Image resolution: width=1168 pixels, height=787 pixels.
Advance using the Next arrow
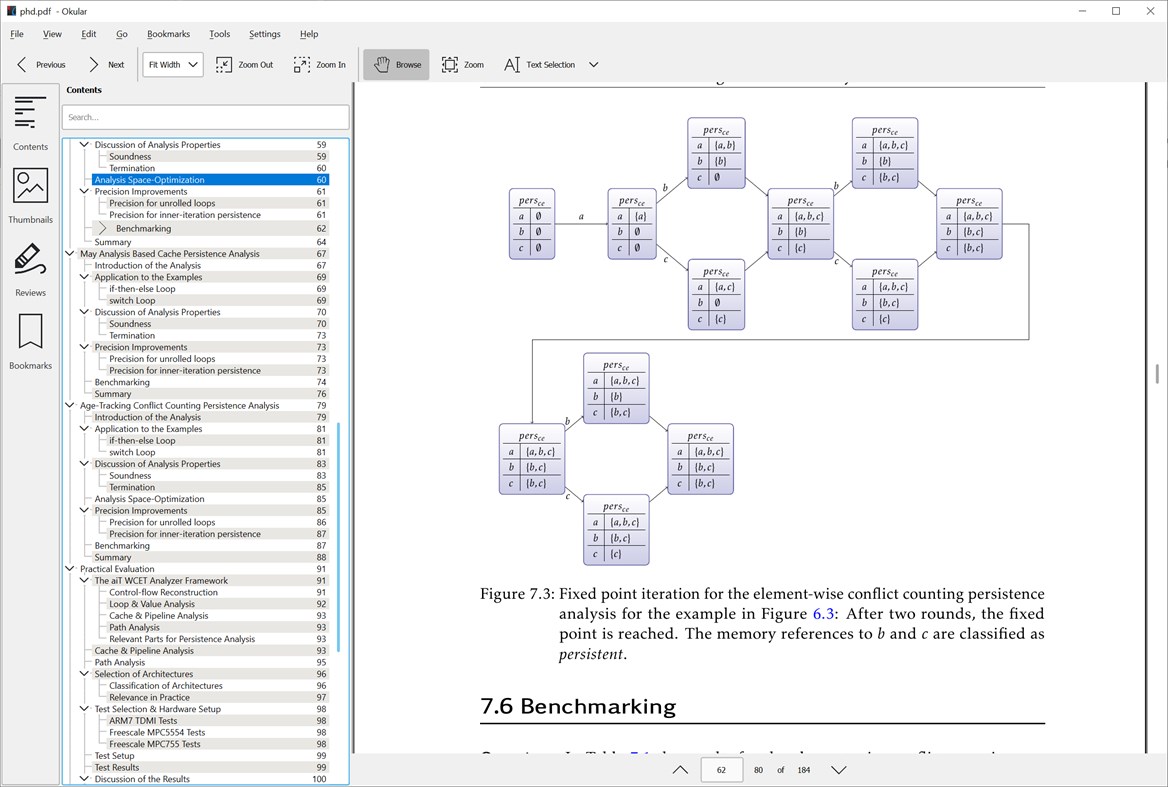[107, 64]
